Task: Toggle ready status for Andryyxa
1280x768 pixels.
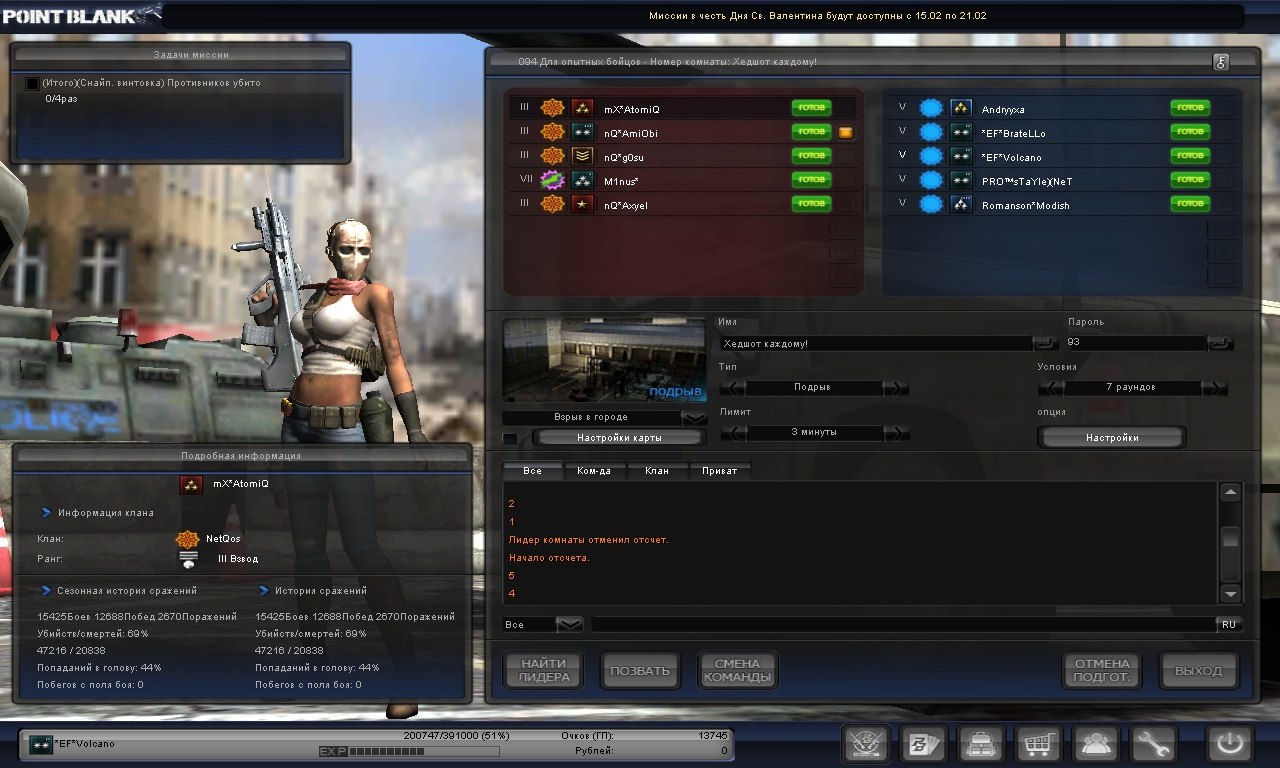Action: click(1190, 108)
